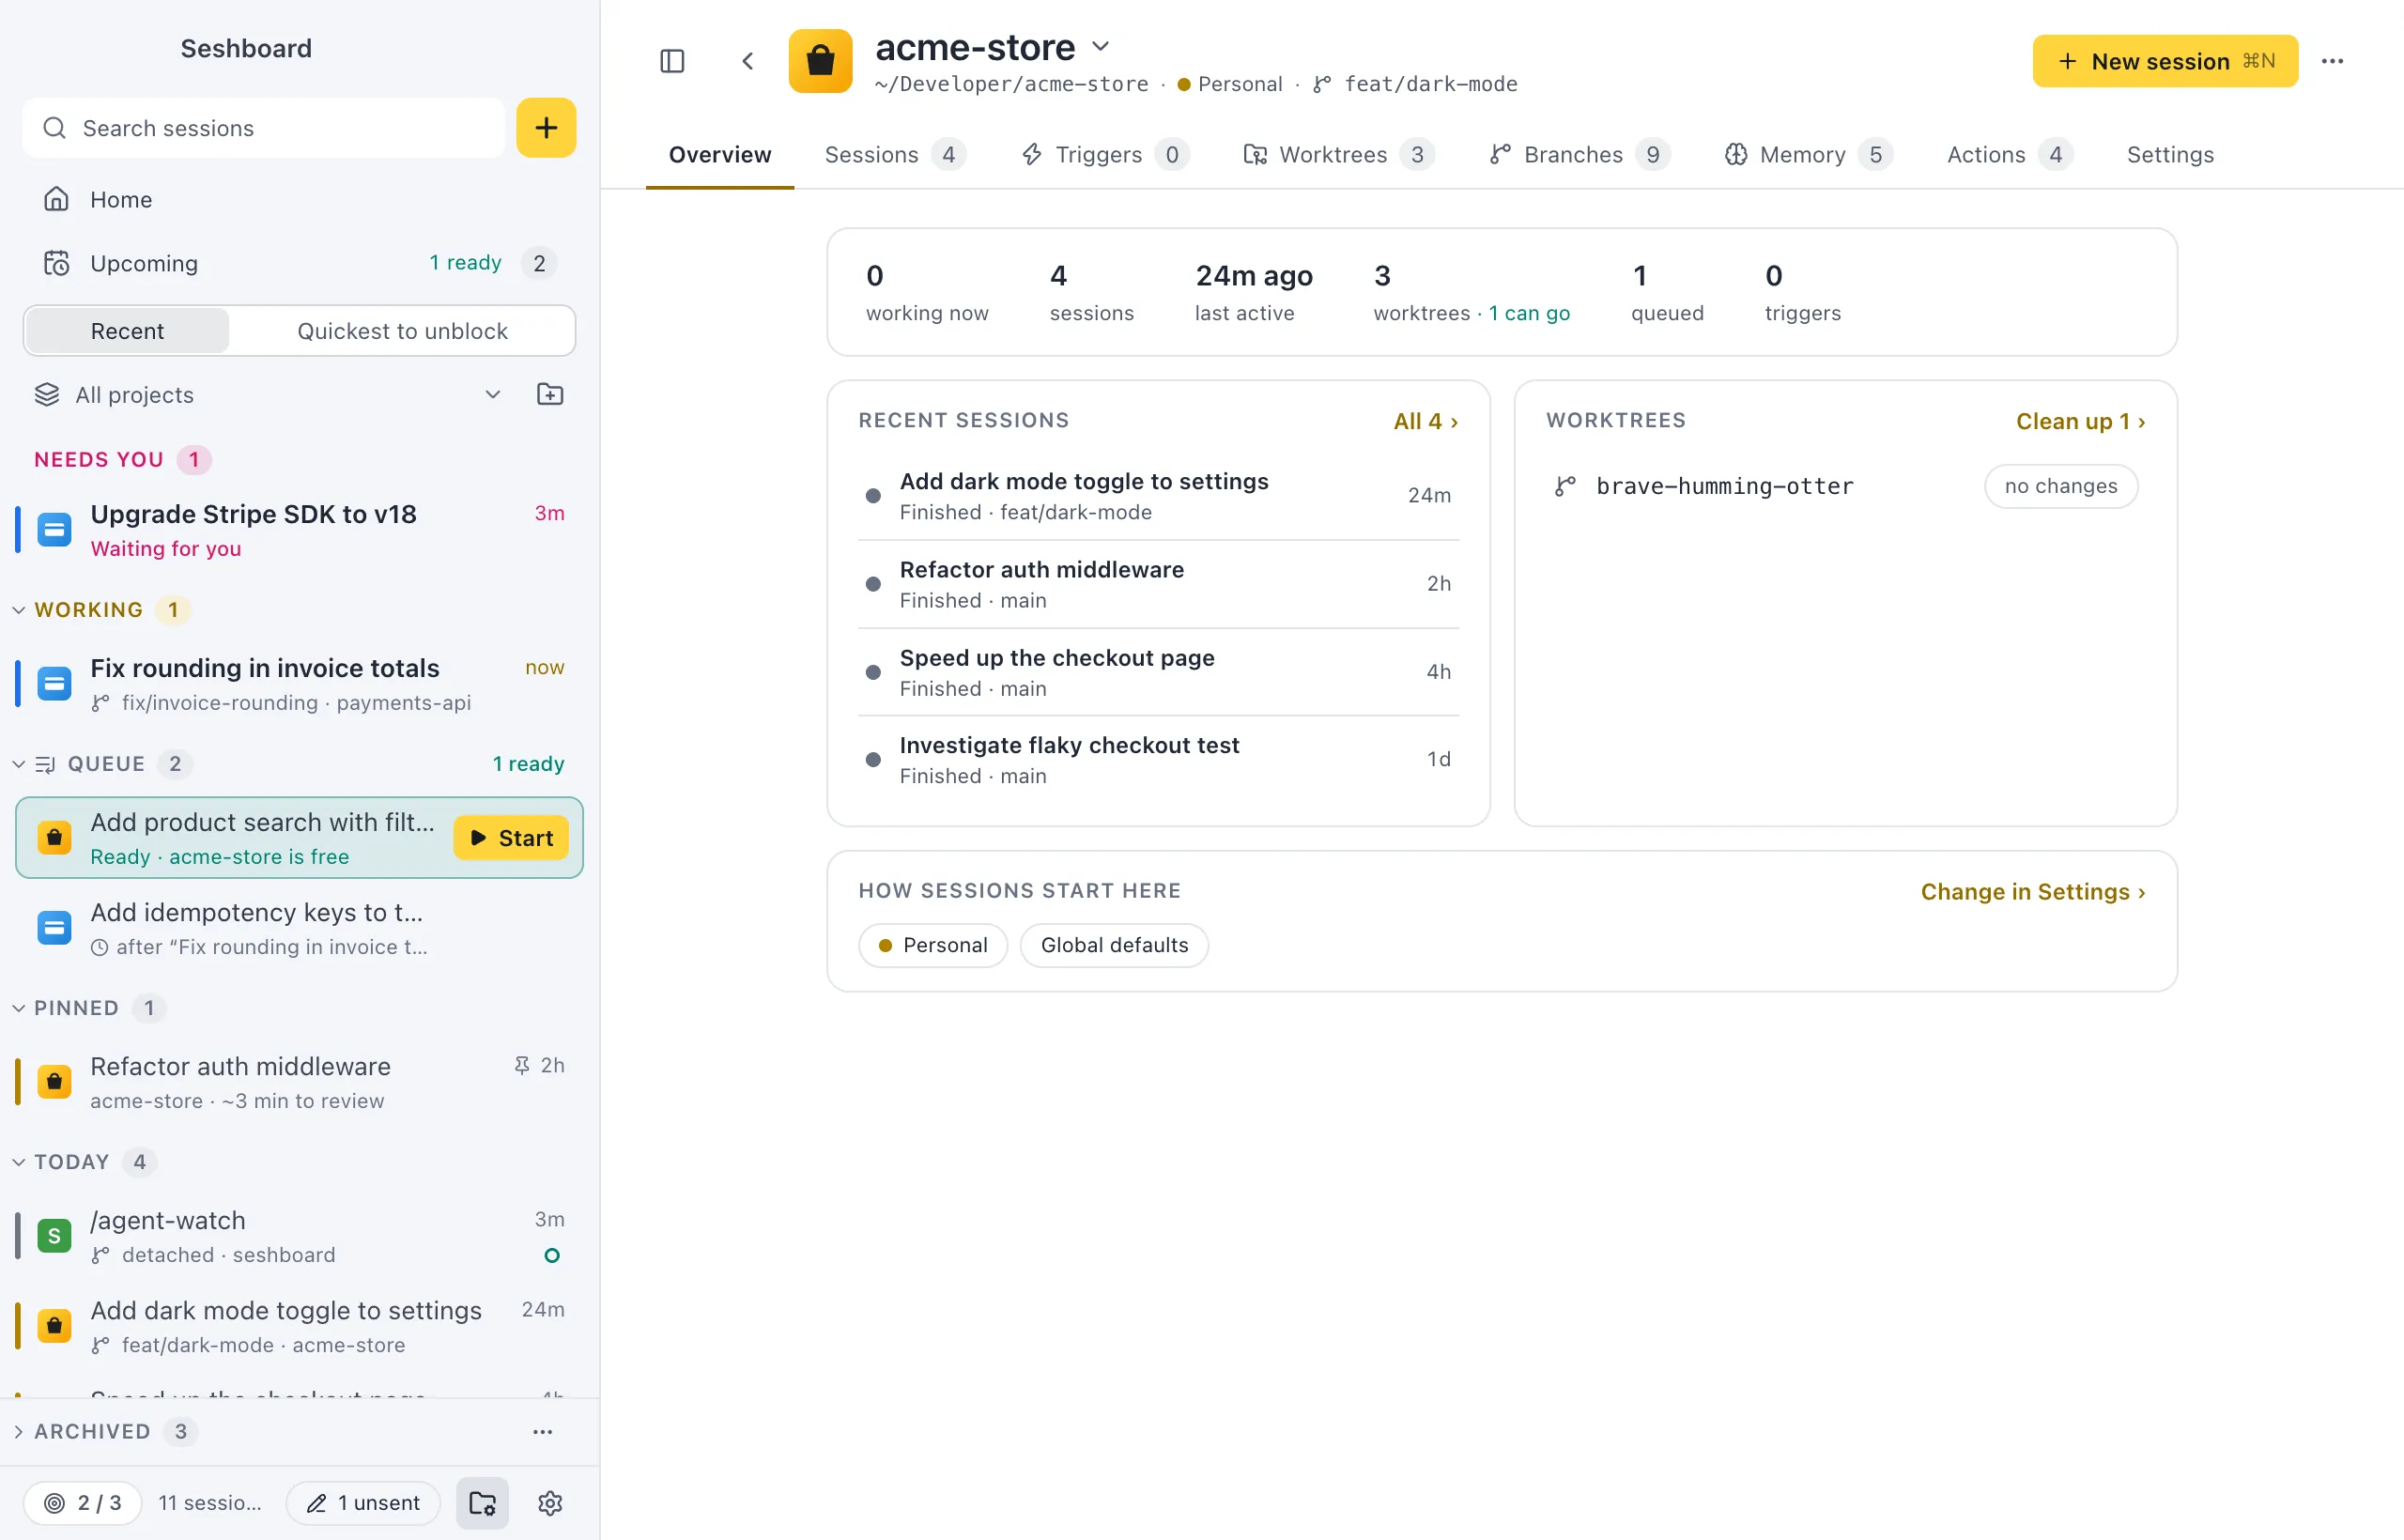Image resolution: width=2404 pixels, height=1540 pixels.
Task: Expand the Archived section
Action: coord(19,1431)
